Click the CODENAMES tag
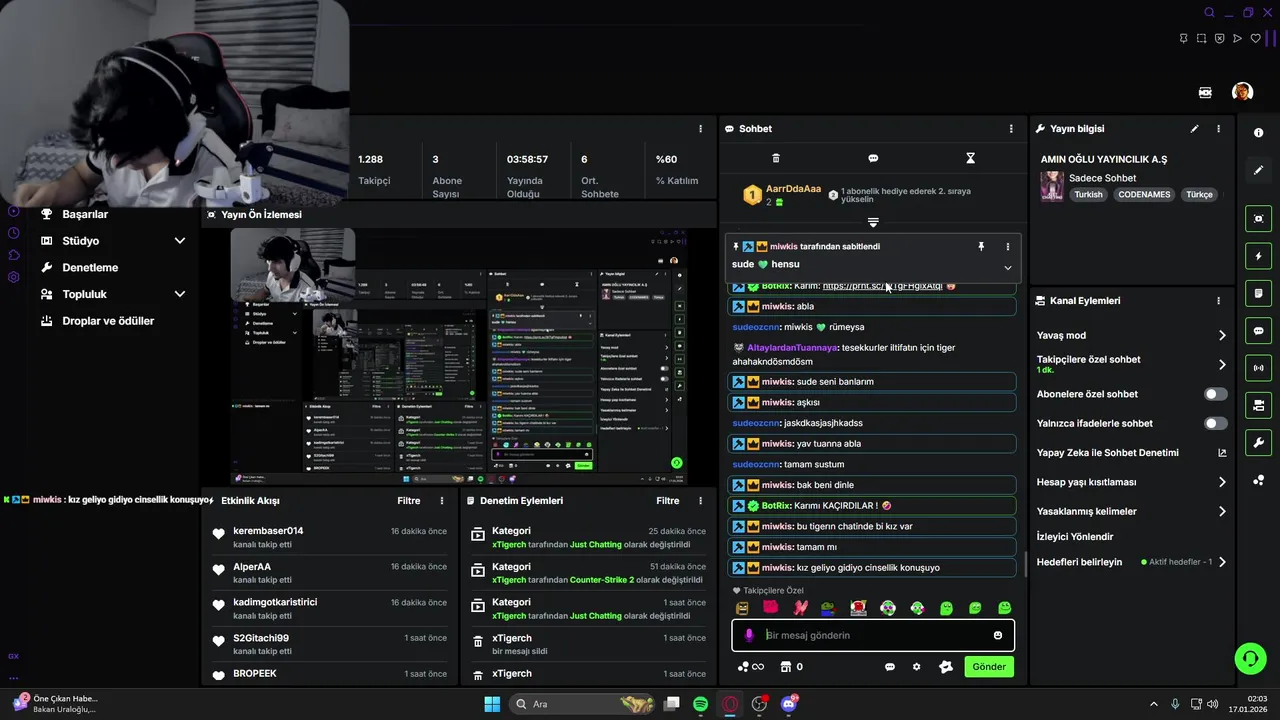Viewport: 1280px width, 720px height. point(1144,195)
